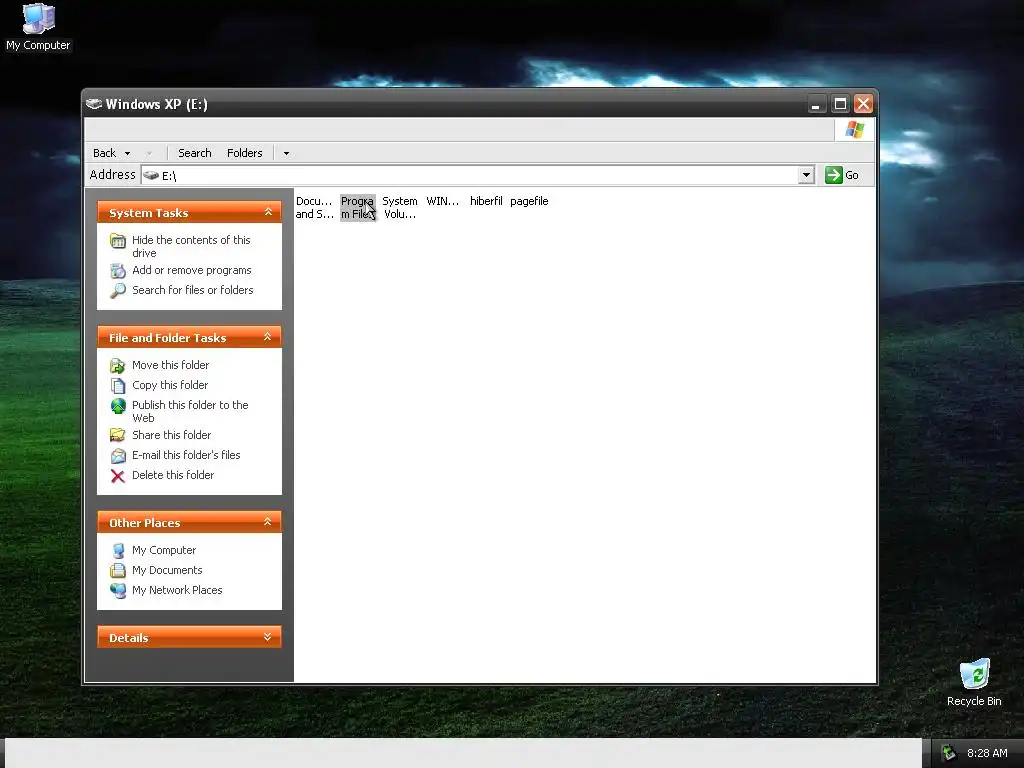Image resolution: width=1024 pixels, height=768 pixels.
Task: Click the Back toolbar button
Action: point(104,153)
